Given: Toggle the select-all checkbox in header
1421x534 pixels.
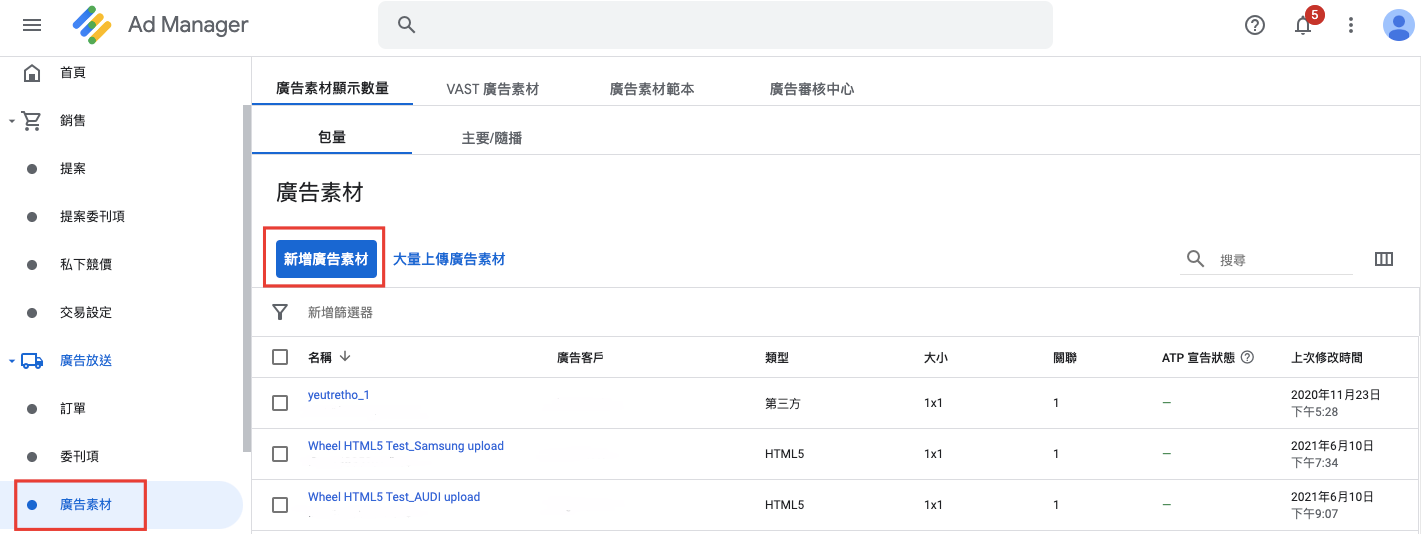Looking at the screenshot, I should [x=280, y=357].
